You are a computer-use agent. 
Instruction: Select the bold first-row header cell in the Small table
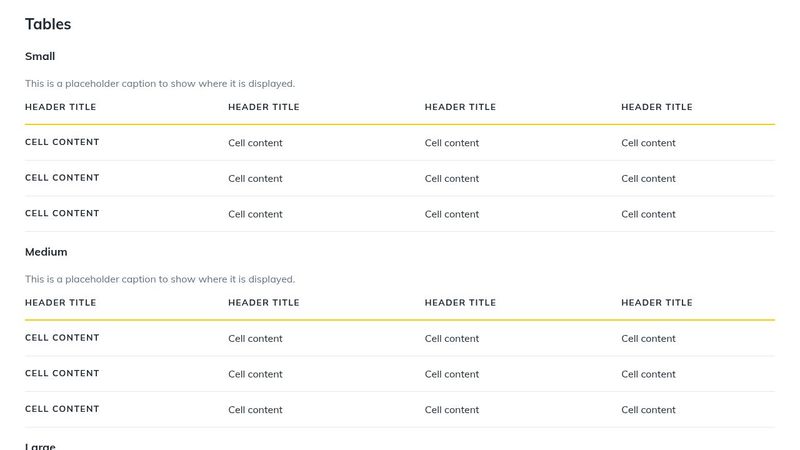(62, 142)
